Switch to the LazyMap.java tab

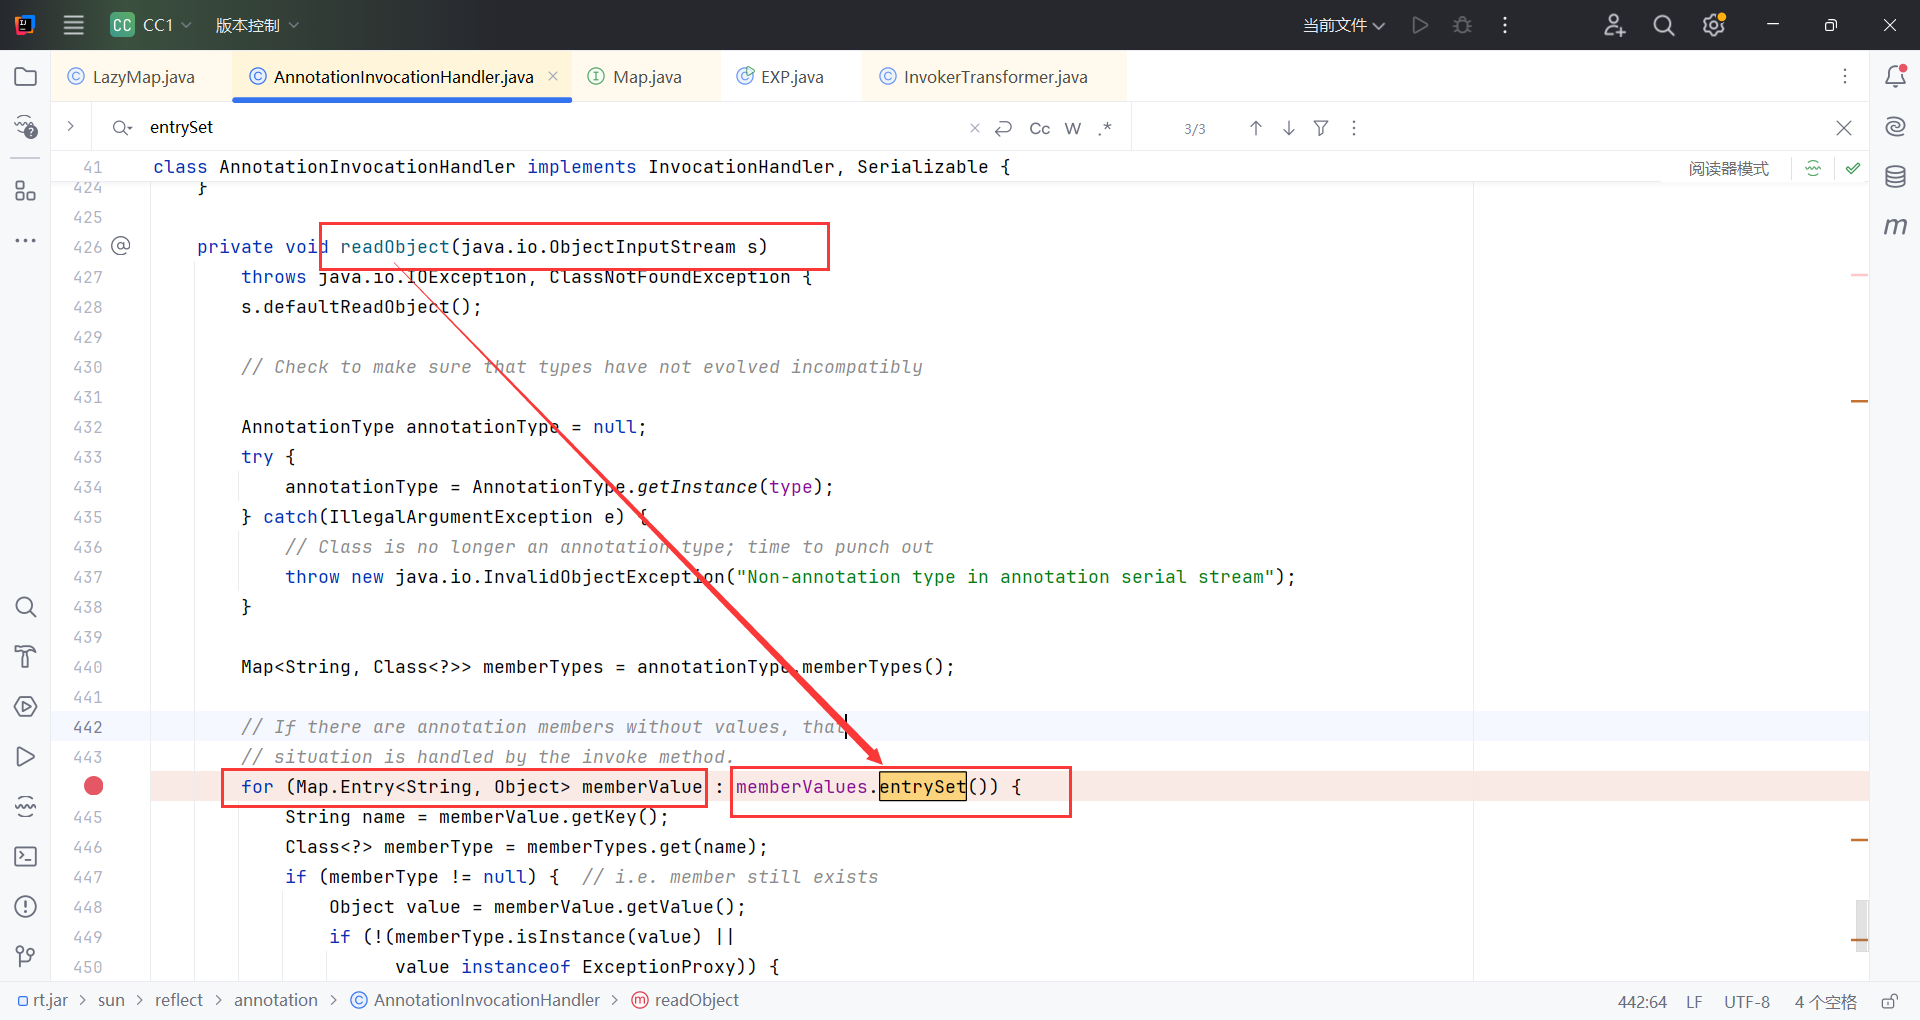(143, 77)
